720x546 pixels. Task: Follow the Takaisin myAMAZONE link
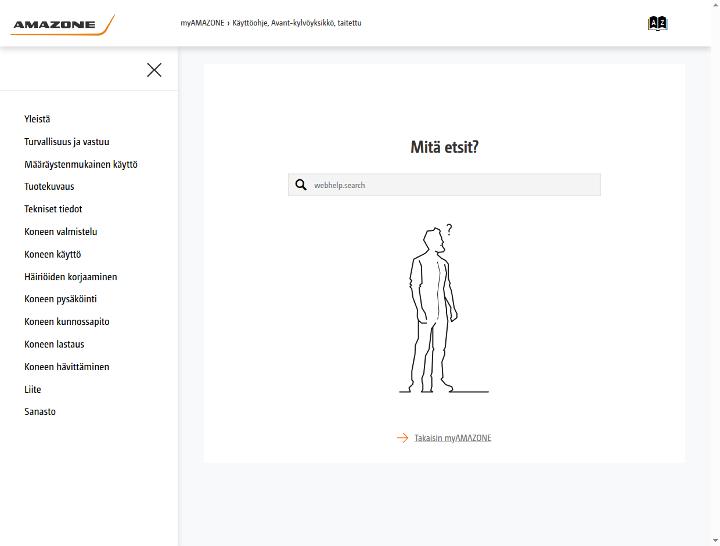[x=453, y=438]
